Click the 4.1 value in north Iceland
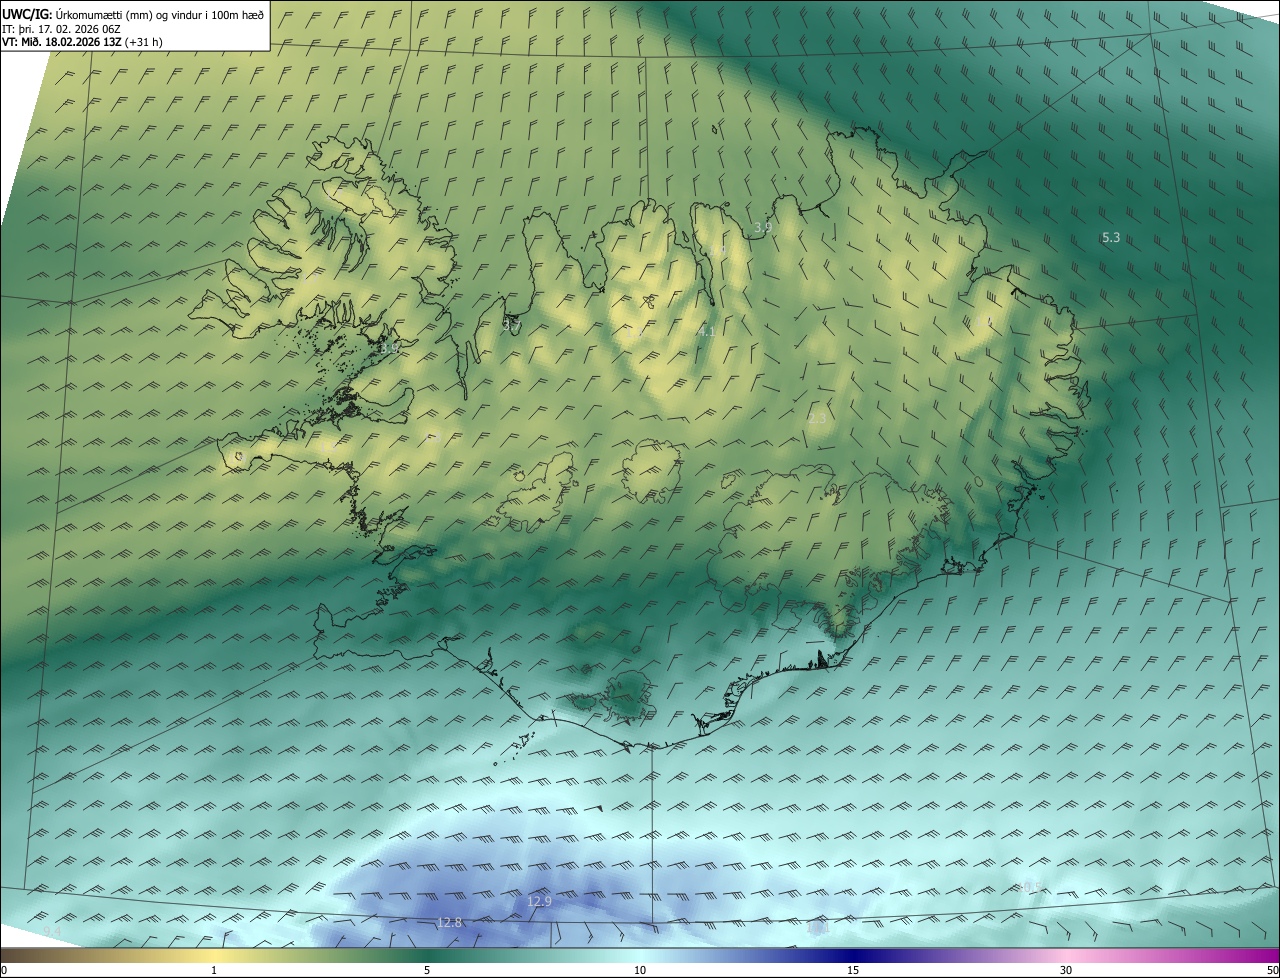Image resolution: width=1280 pixels, height=978 pixels. (706, 331)
